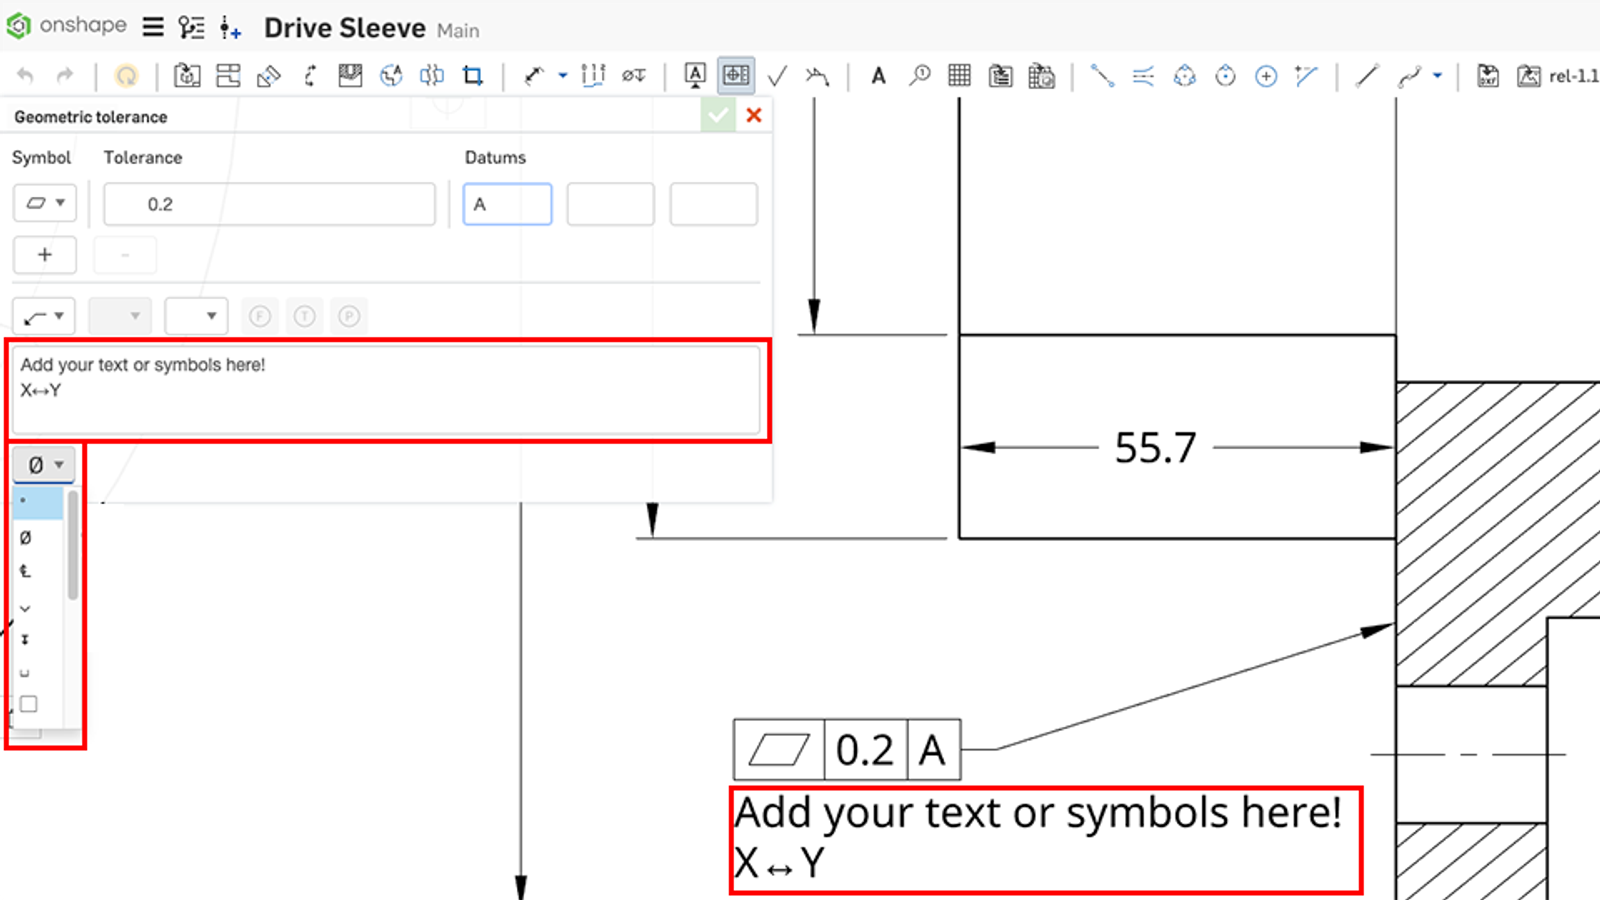This screenshot has width=1600, height=900.
Task: Click the Surface finish checkmark tool
Action: (x=777, y=76)
